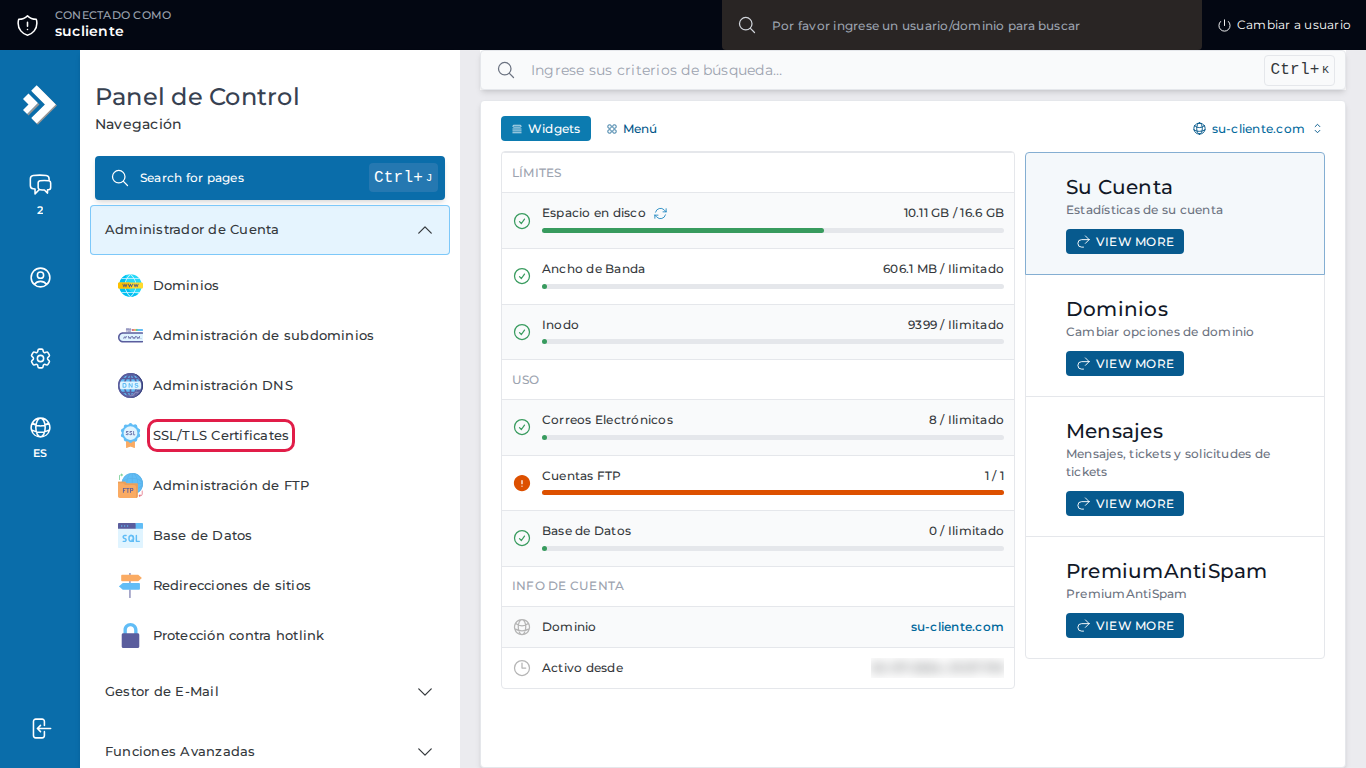Click VIEW MORE under Su Cuenta
The height and width of the screenshot is (768, 1366).
tap(1125, 242)
